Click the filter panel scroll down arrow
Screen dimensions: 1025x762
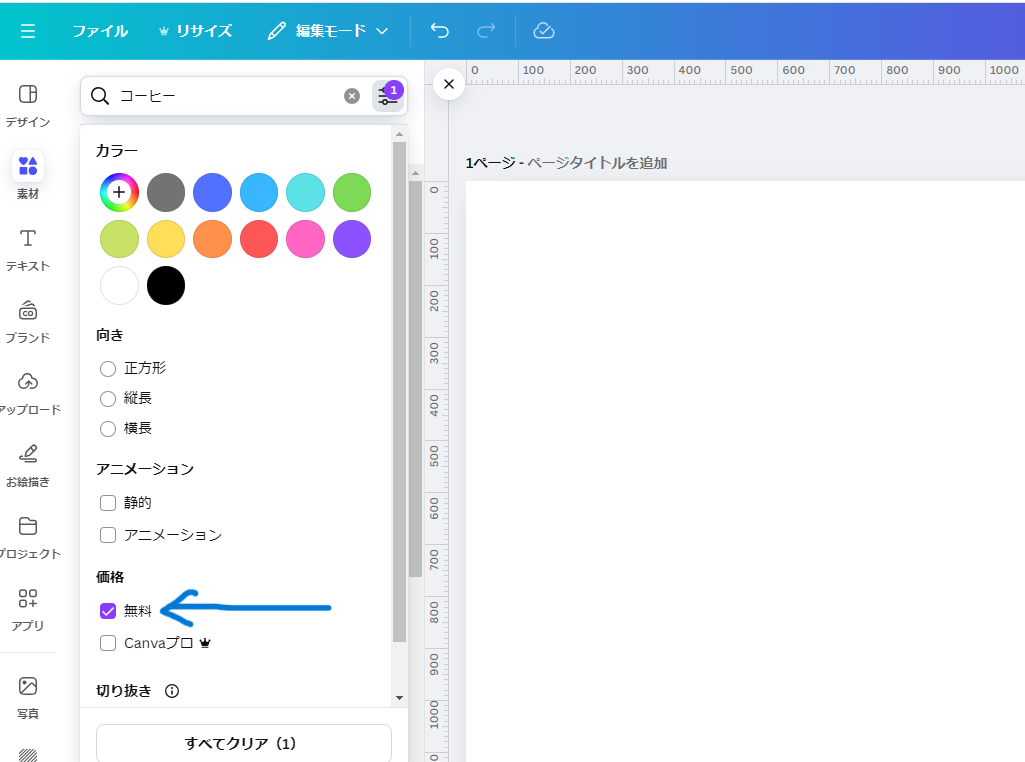coord(399,698)
